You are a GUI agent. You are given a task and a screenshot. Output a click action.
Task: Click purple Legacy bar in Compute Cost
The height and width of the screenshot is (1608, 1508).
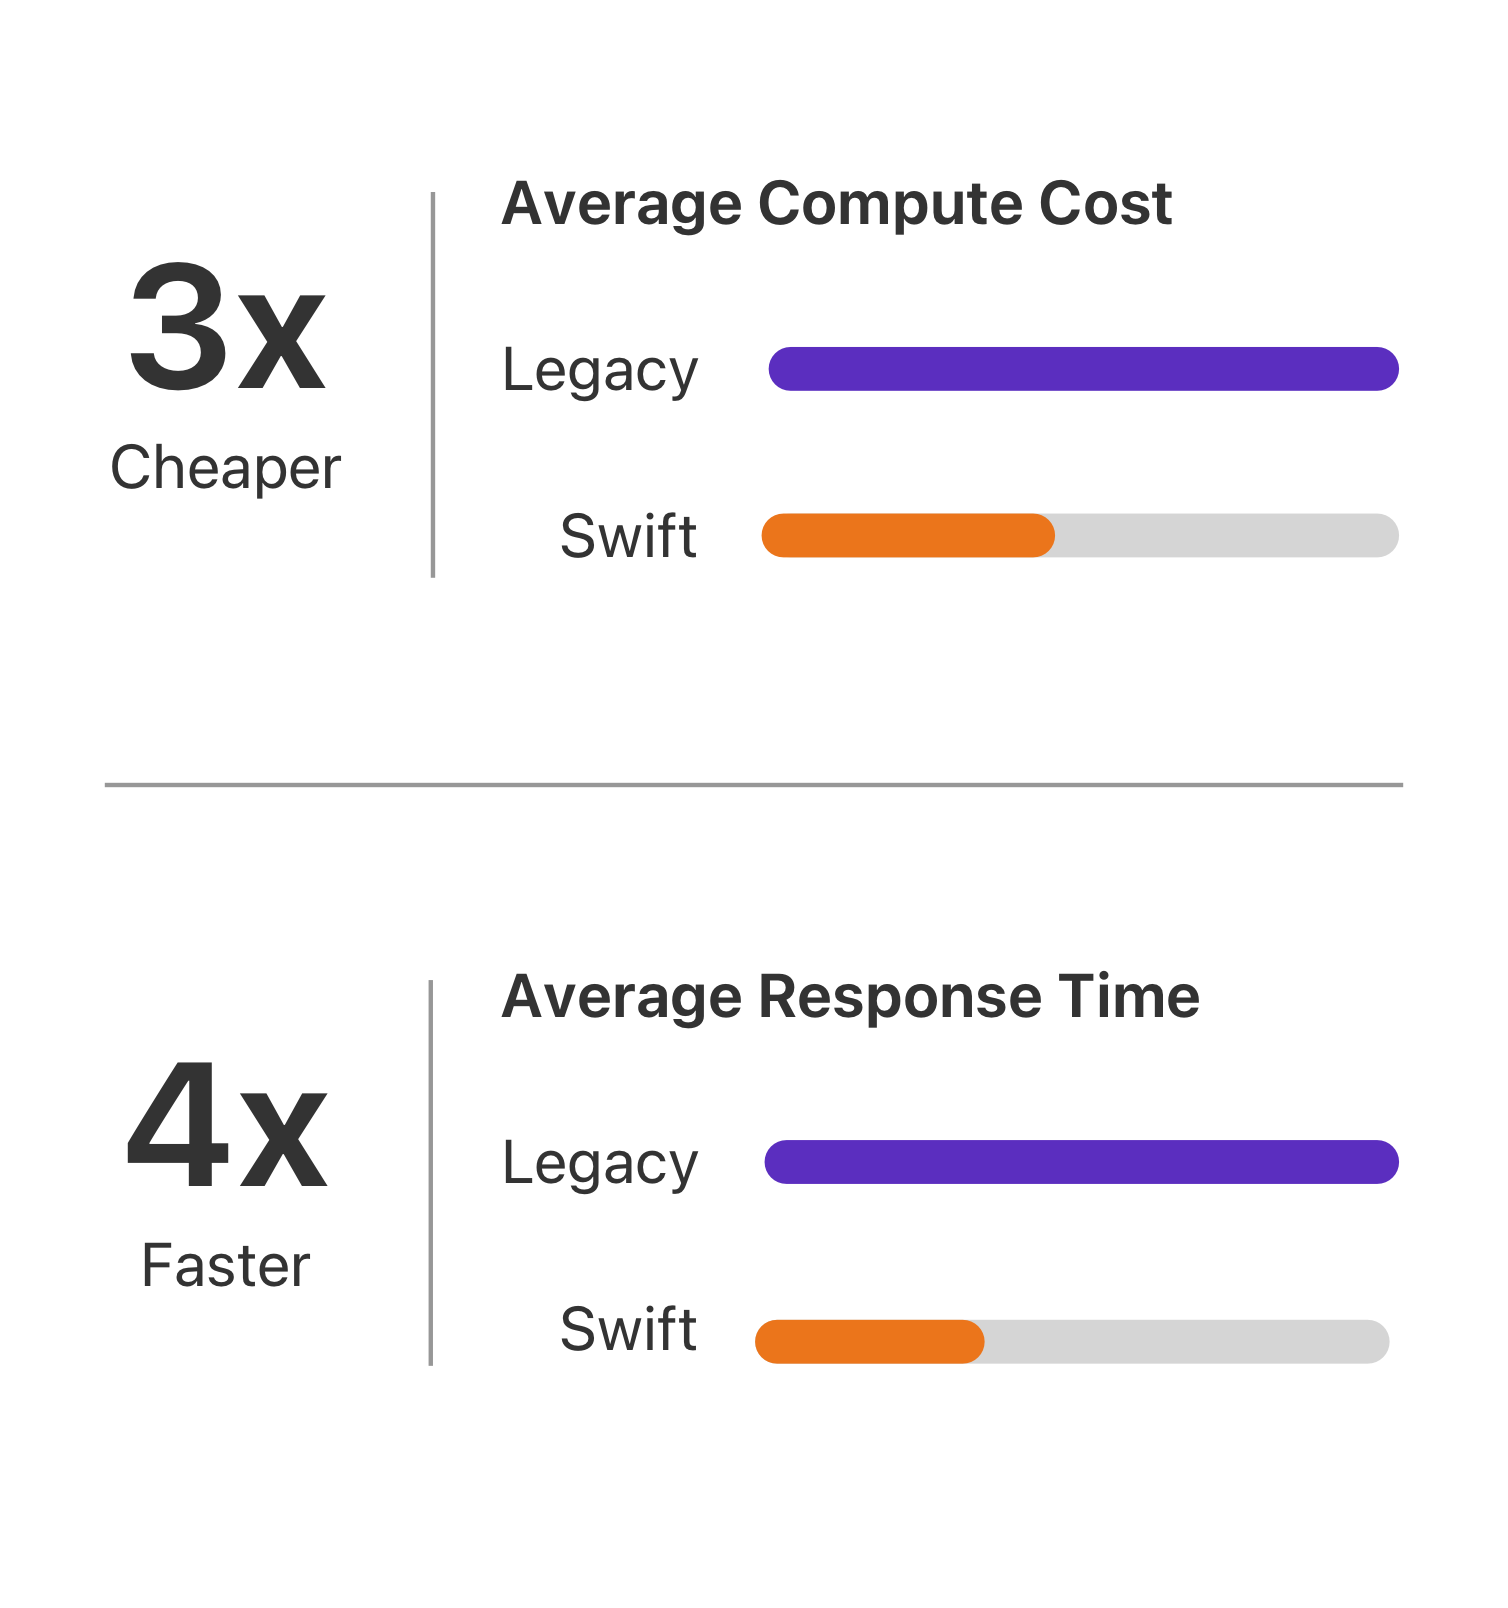click(x=1083, y=369)
